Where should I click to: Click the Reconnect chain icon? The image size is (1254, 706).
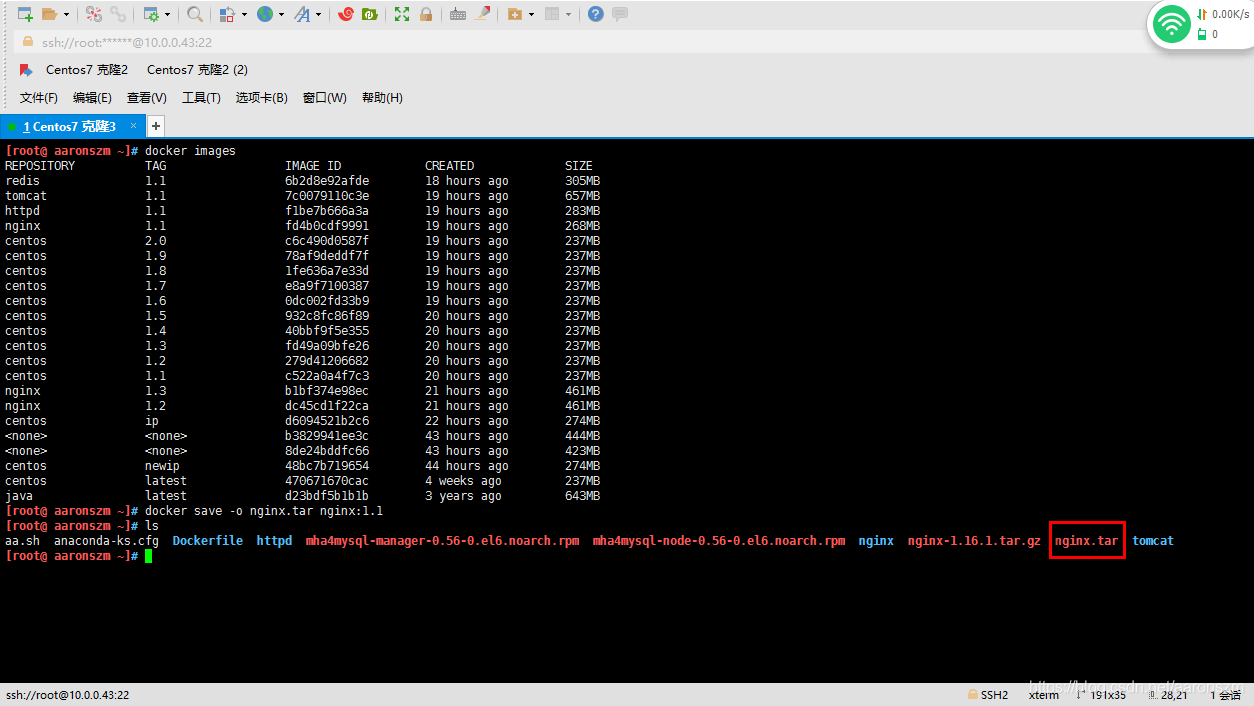tap(118, 14)
